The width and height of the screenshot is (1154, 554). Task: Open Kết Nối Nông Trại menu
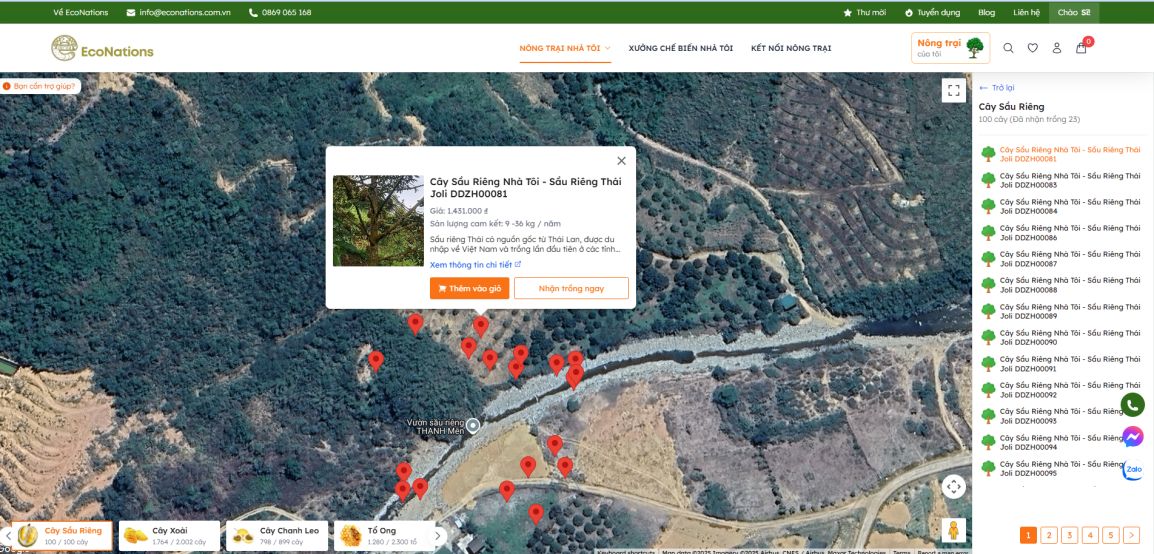click(790, 48)
